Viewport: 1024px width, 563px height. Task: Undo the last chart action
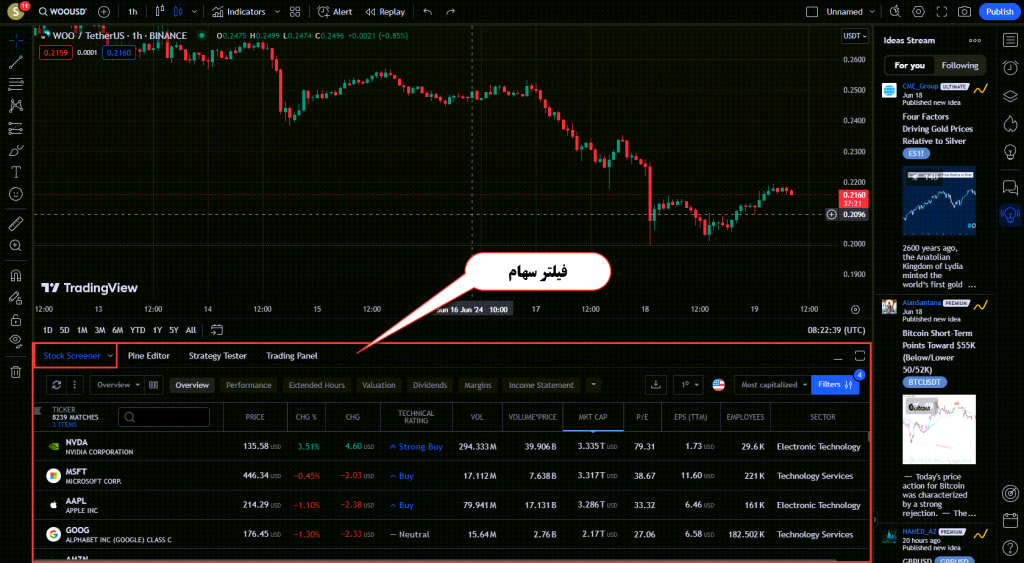coord(428,12)
